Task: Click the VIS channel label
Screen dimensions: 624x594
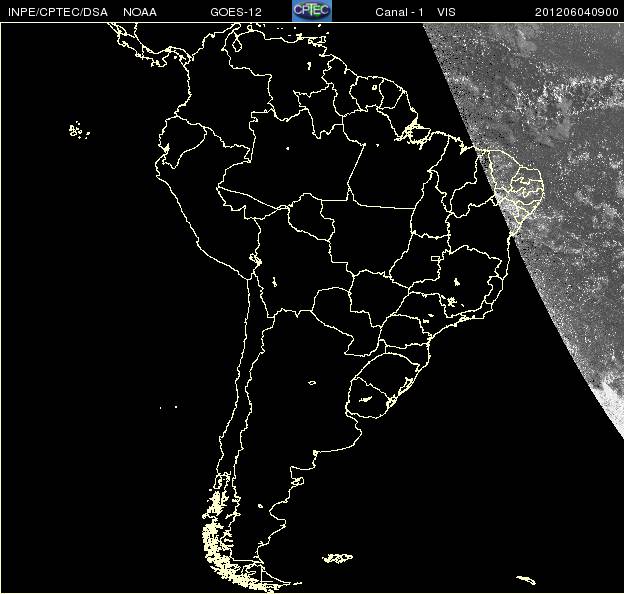Action: pyautogui.click(x=446, y=12)
